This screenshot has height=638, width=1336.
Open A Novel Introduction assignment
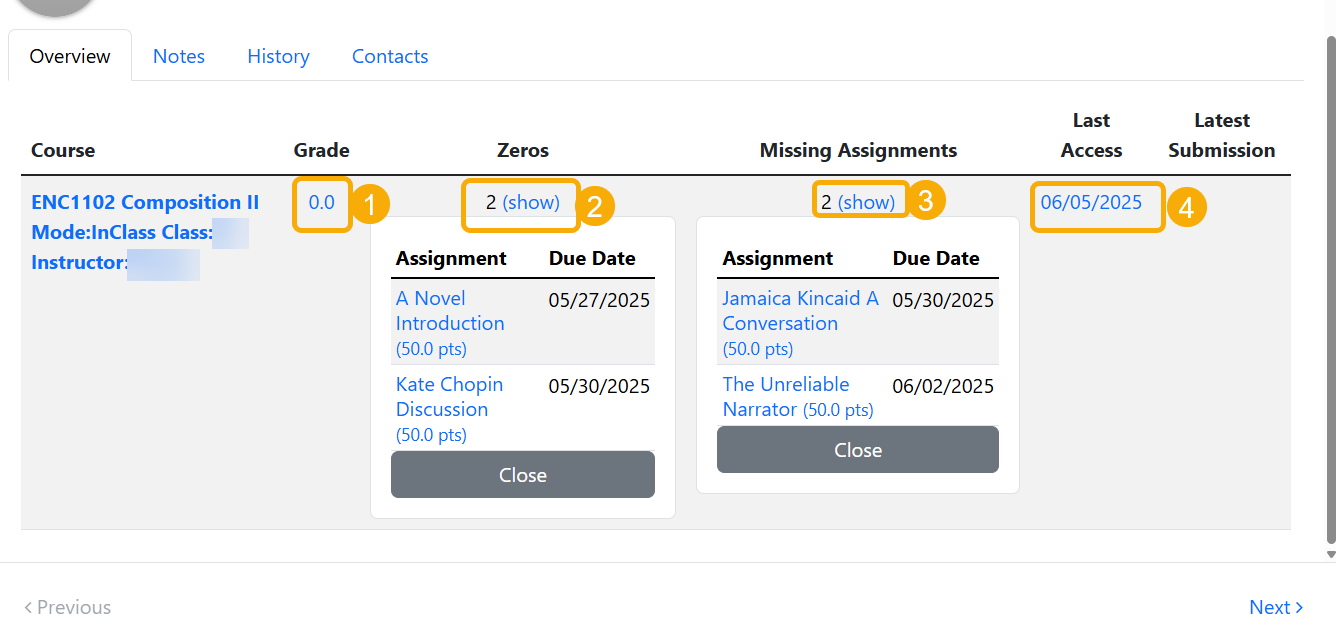[x=449, y=310]
